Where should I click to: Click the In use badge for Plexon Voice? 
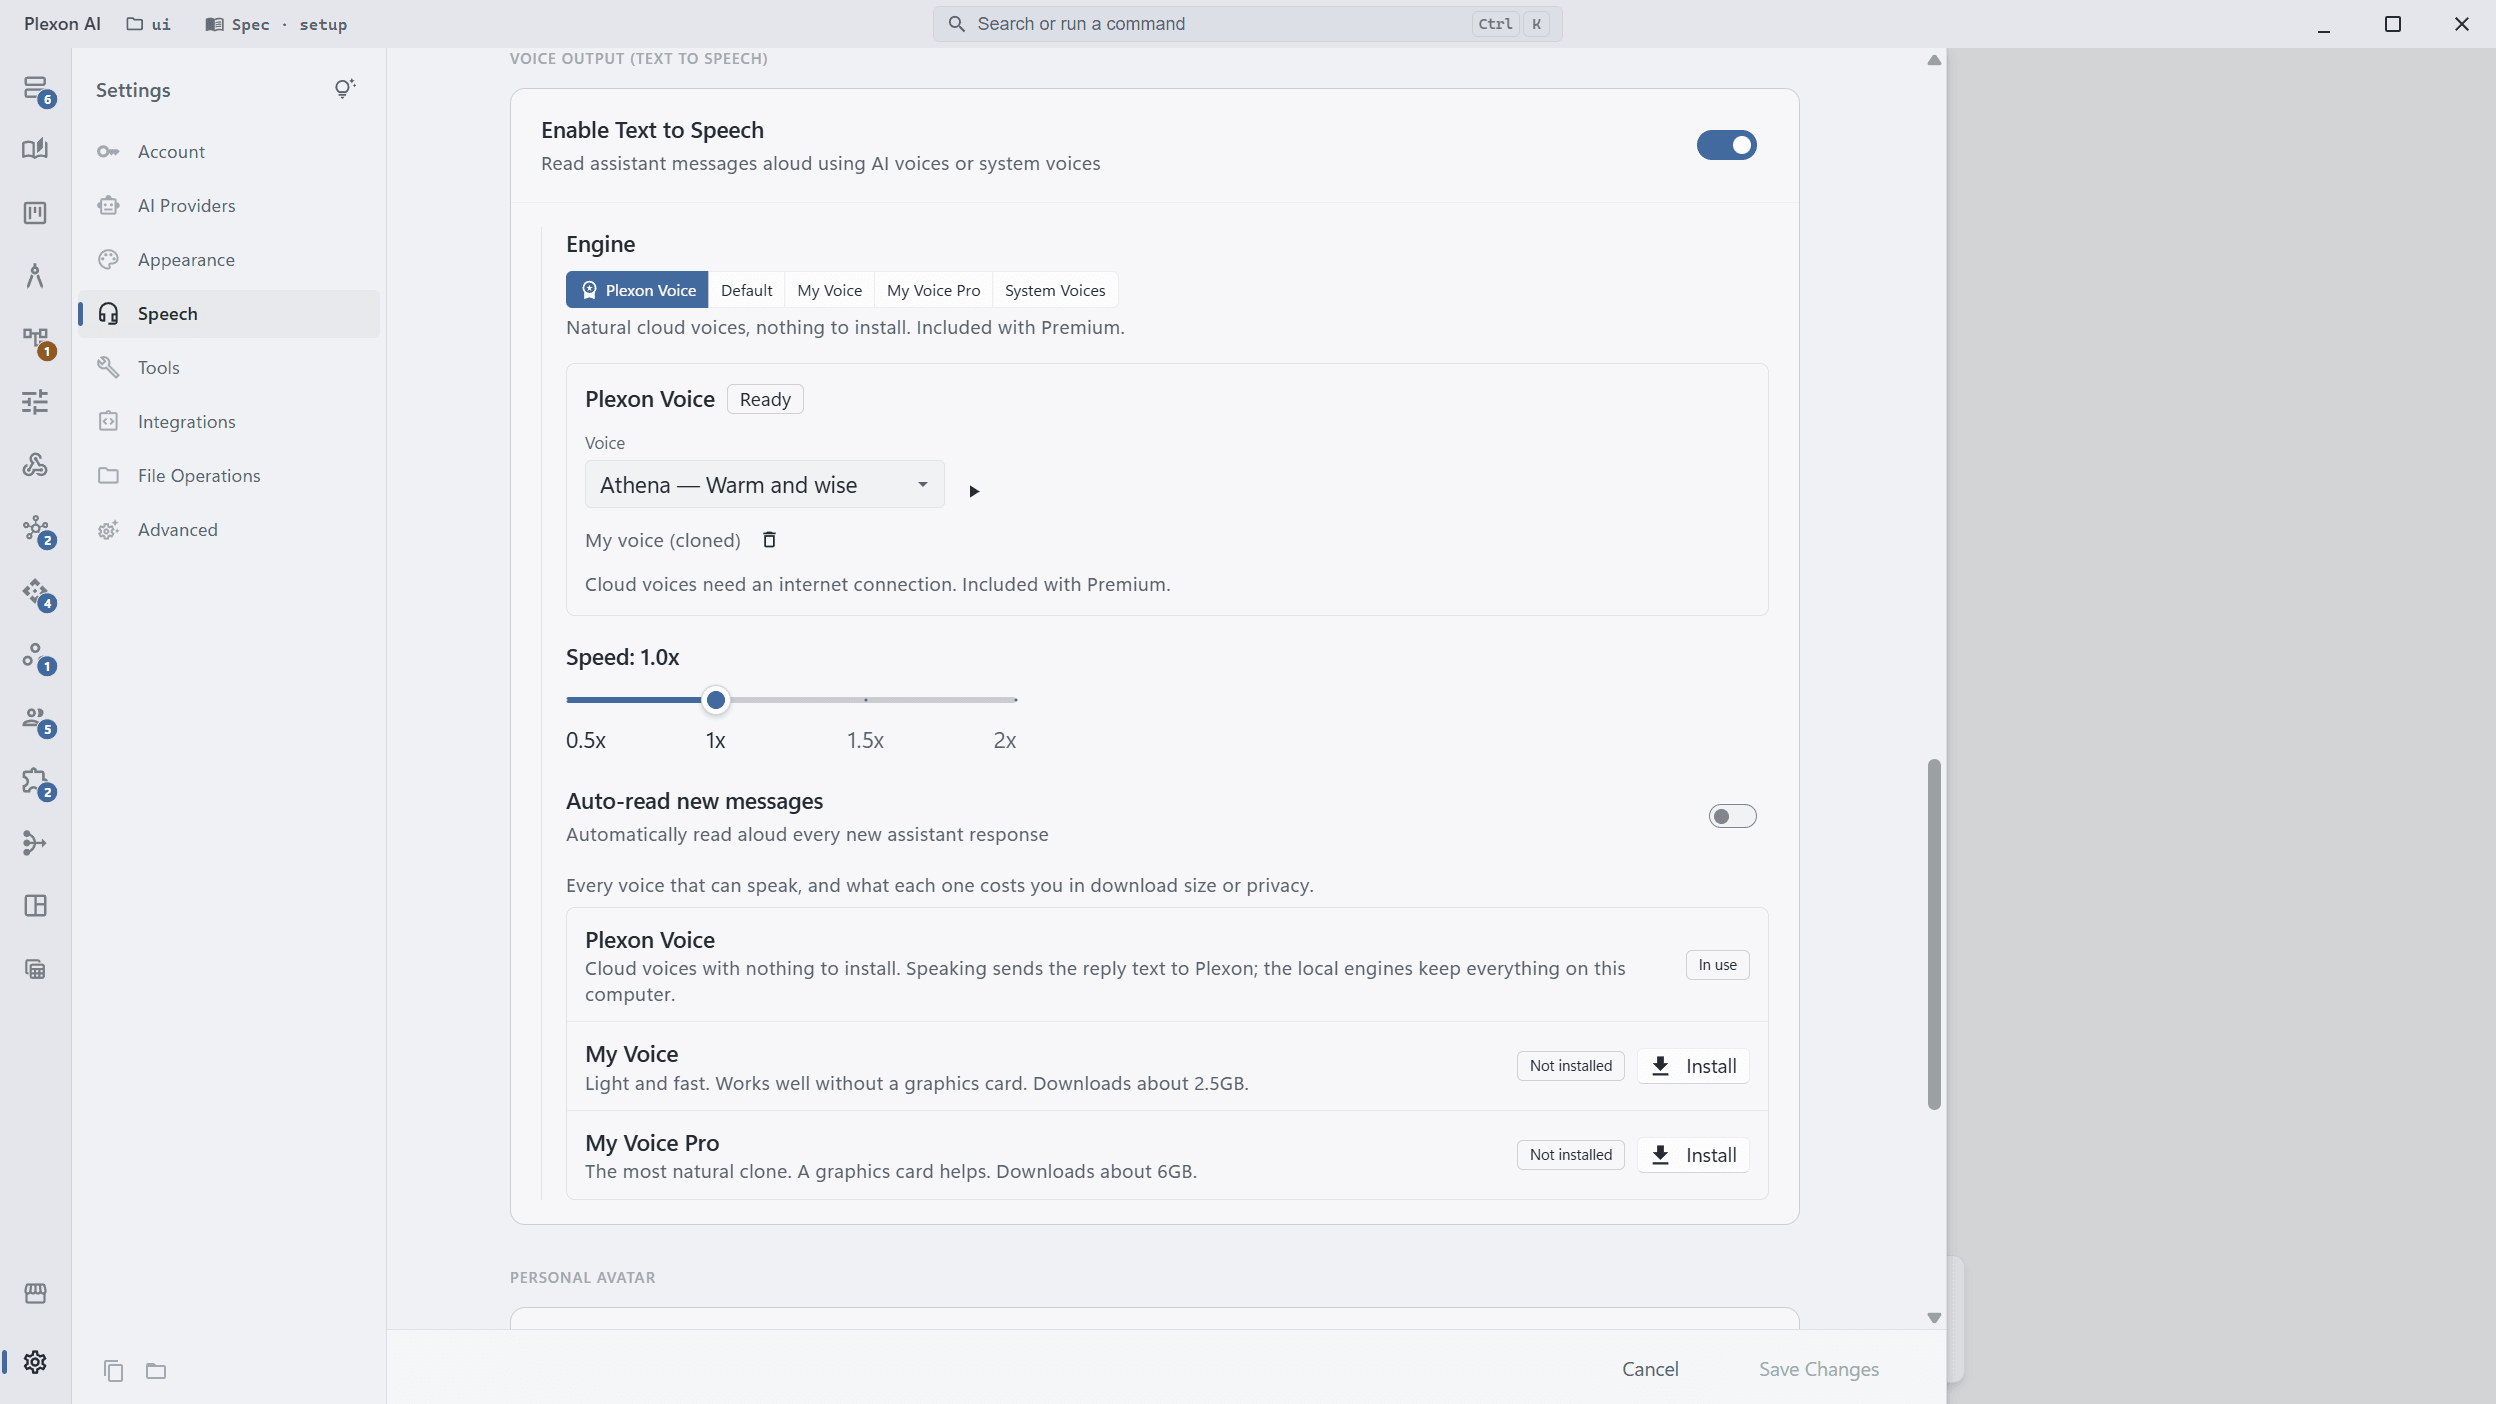[1717, 965]
